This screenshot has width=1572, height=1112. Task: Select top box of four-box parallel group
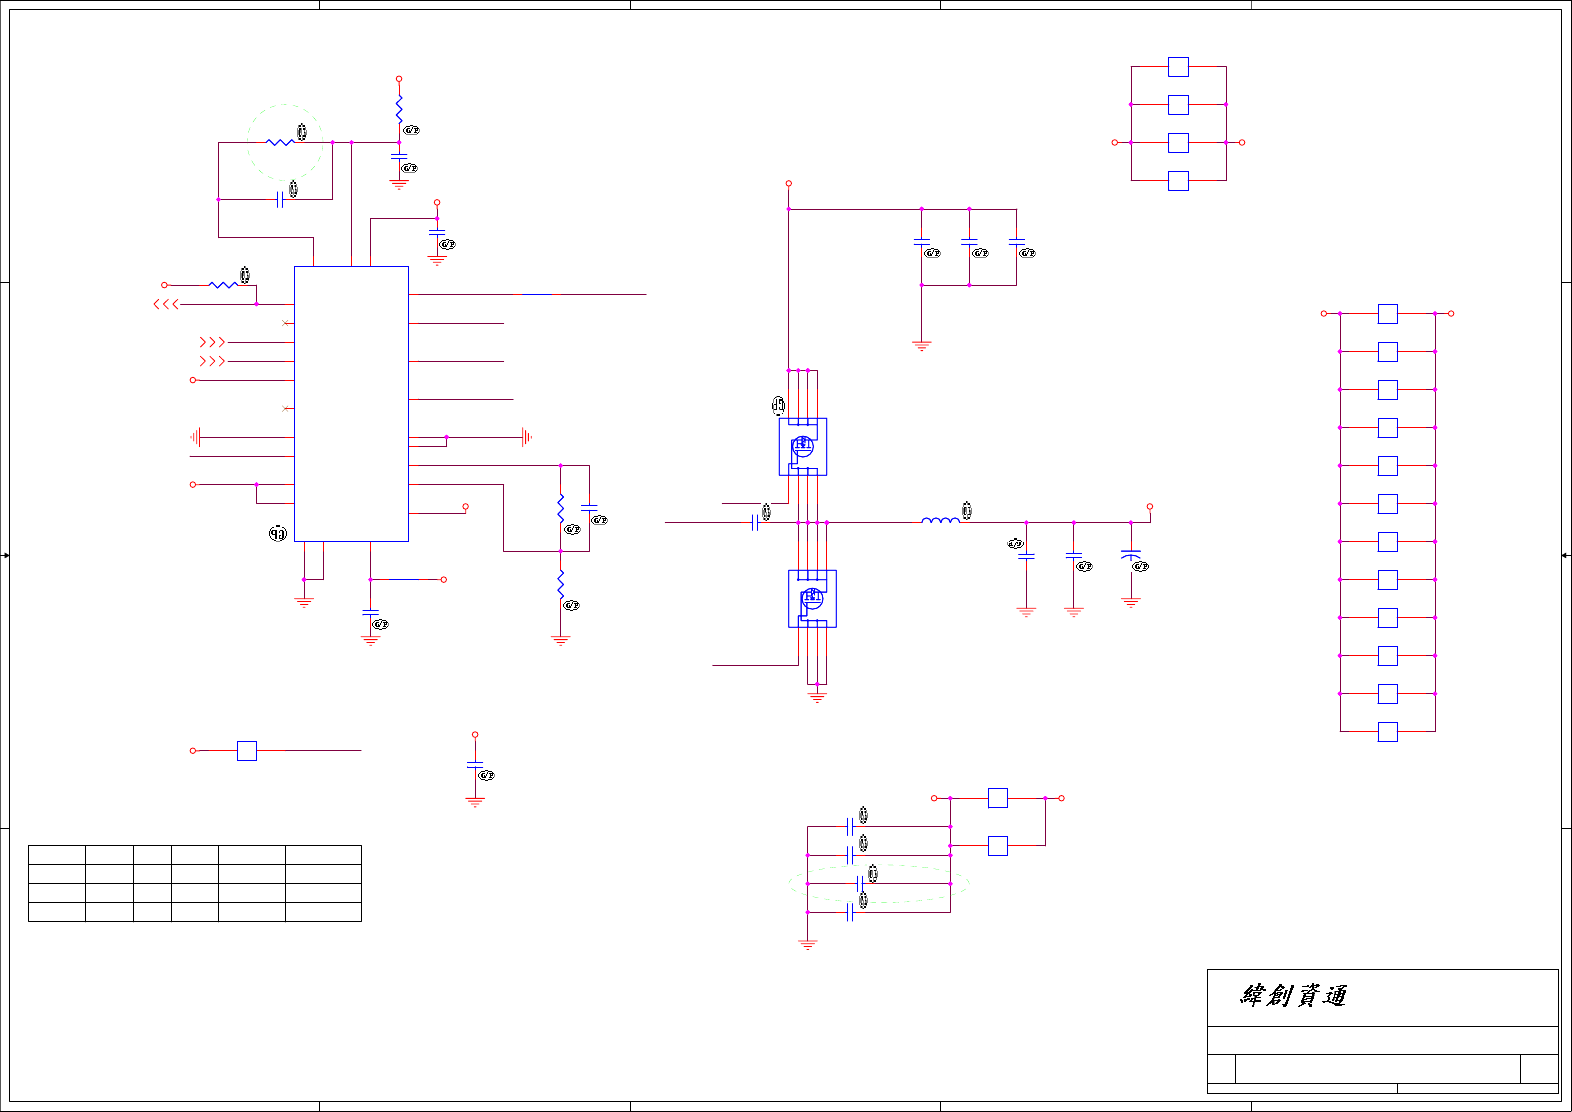(x=1179, y=67)
